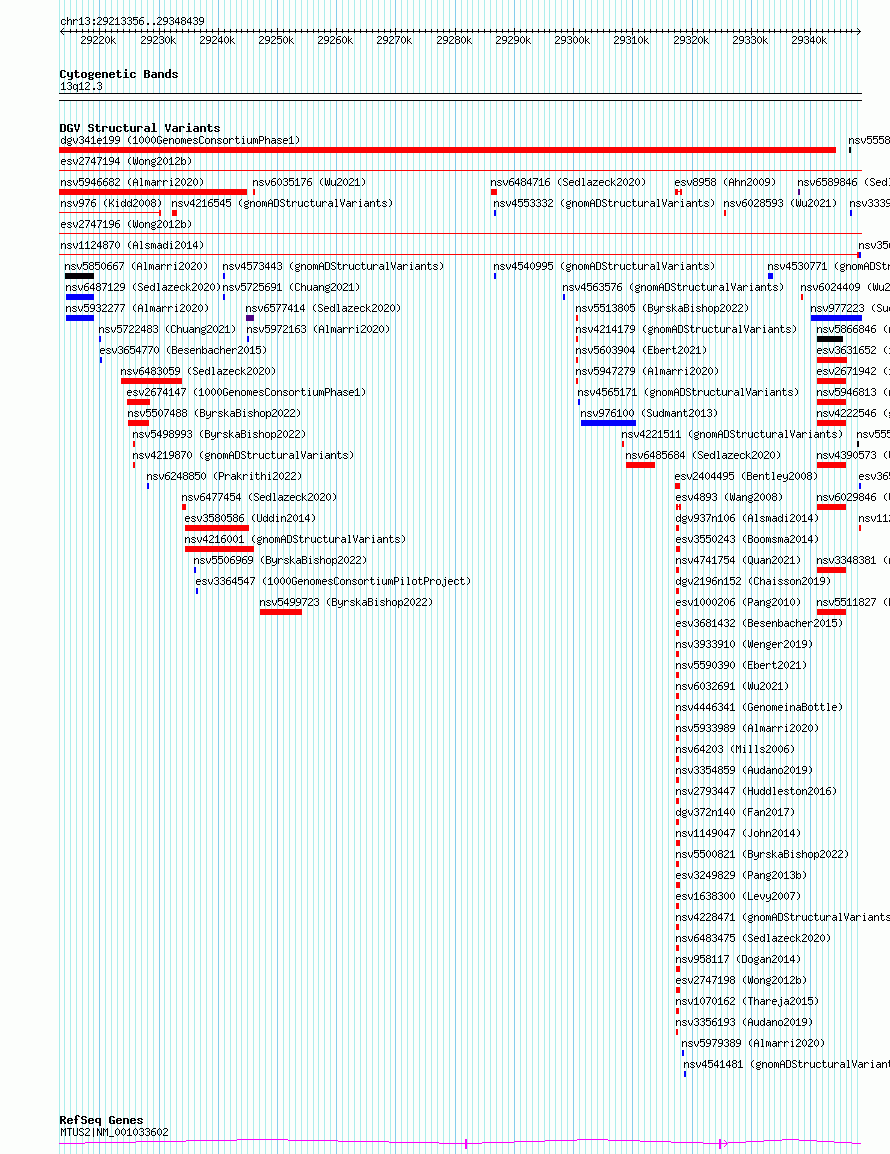This screenshot has width=890, height=1154.
Task: Click the nsv5850667 (Almarri2020) label
Action: (x=136, y=266)
